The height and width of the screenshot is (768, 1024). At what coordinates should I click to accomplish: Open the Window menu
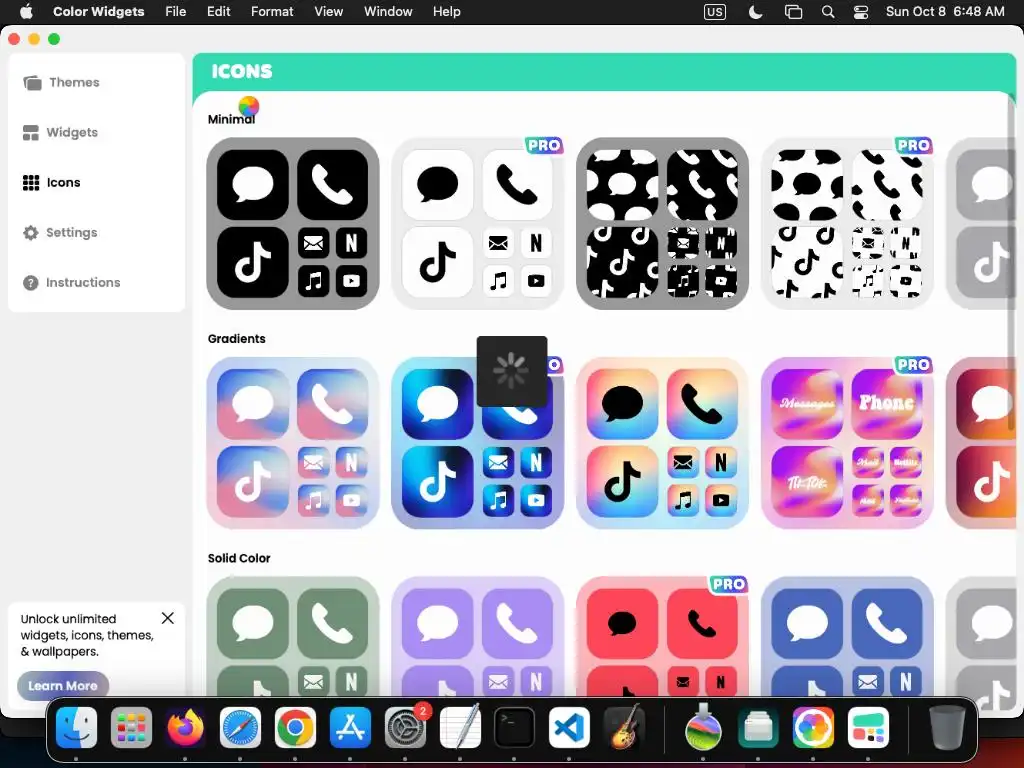pyautogui.click(x=388, y=12)
